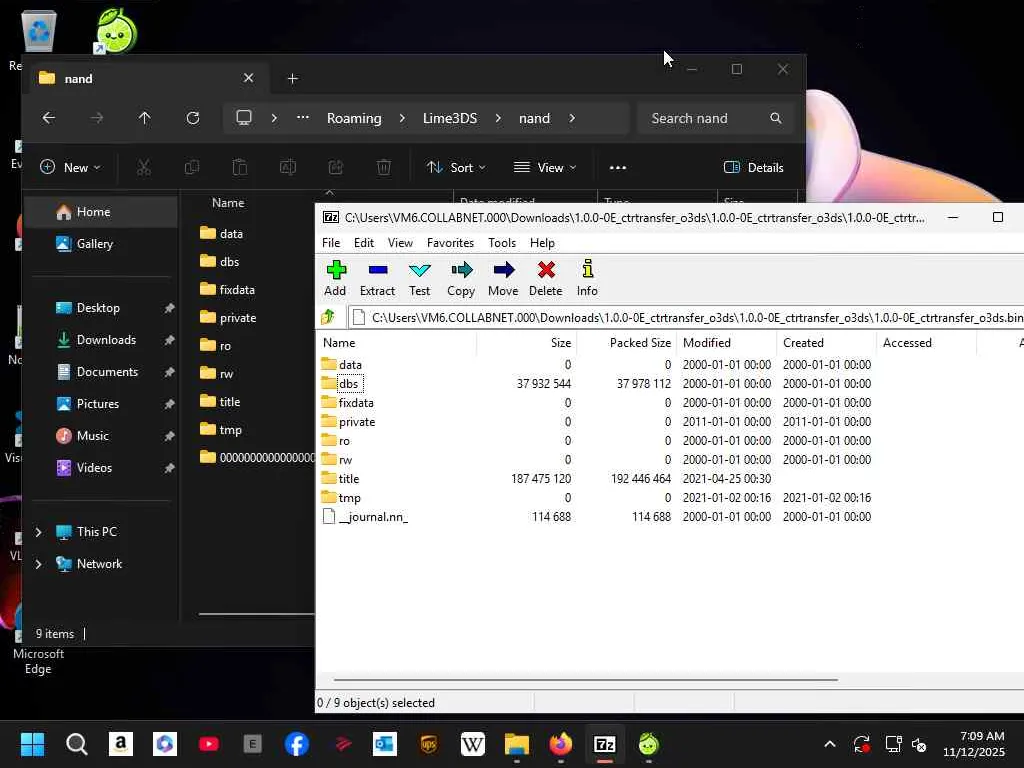Image resolution: width=1024 pixels, height=768 pixels.
Task: Expand the This PC tree node
Action: [39, 532]
